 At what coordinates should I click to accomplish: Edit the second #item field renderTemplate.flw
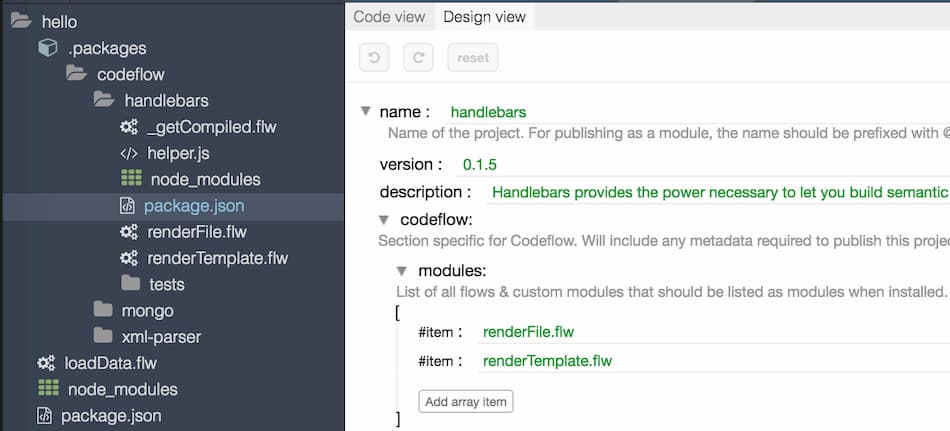click(x=714, y=361)
